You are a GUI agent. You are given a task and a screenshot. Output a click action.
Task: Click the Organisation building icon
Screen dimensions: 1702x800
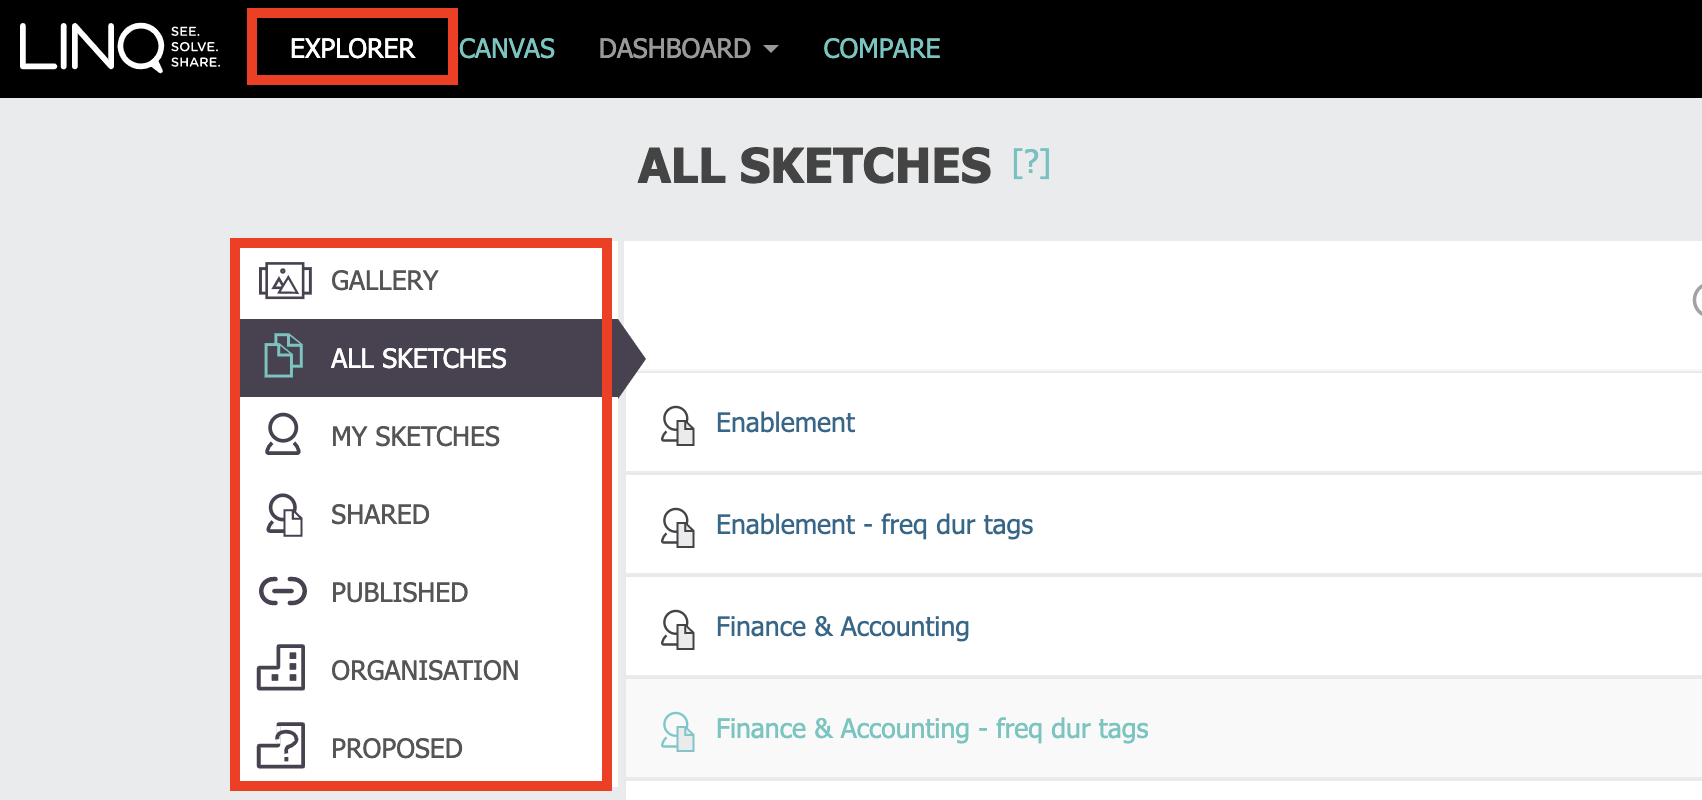[x=281, y=667]
